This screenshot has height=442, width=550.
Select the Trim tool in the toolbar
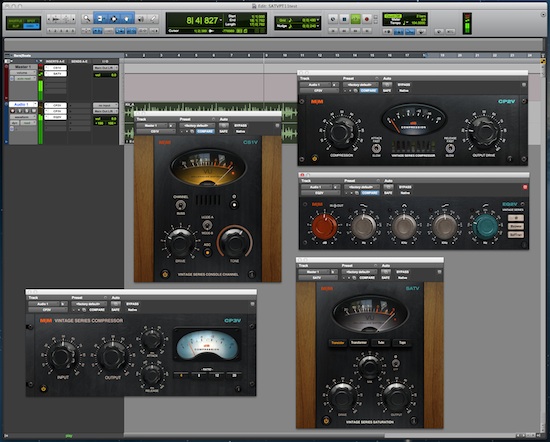(100, 19)
